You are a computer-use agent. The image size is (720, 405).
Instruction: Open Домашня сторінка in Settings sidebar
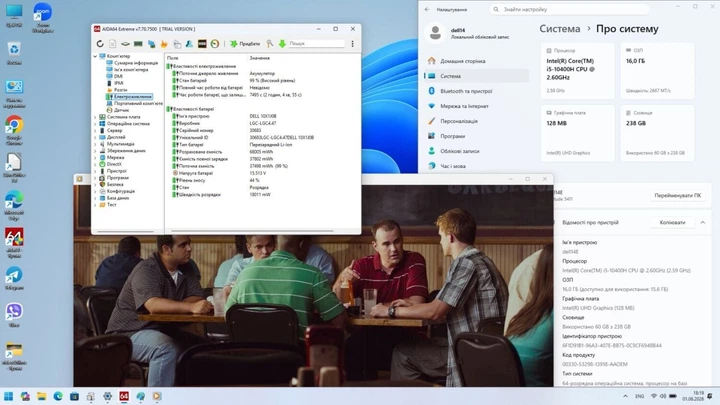coord(477,61)
